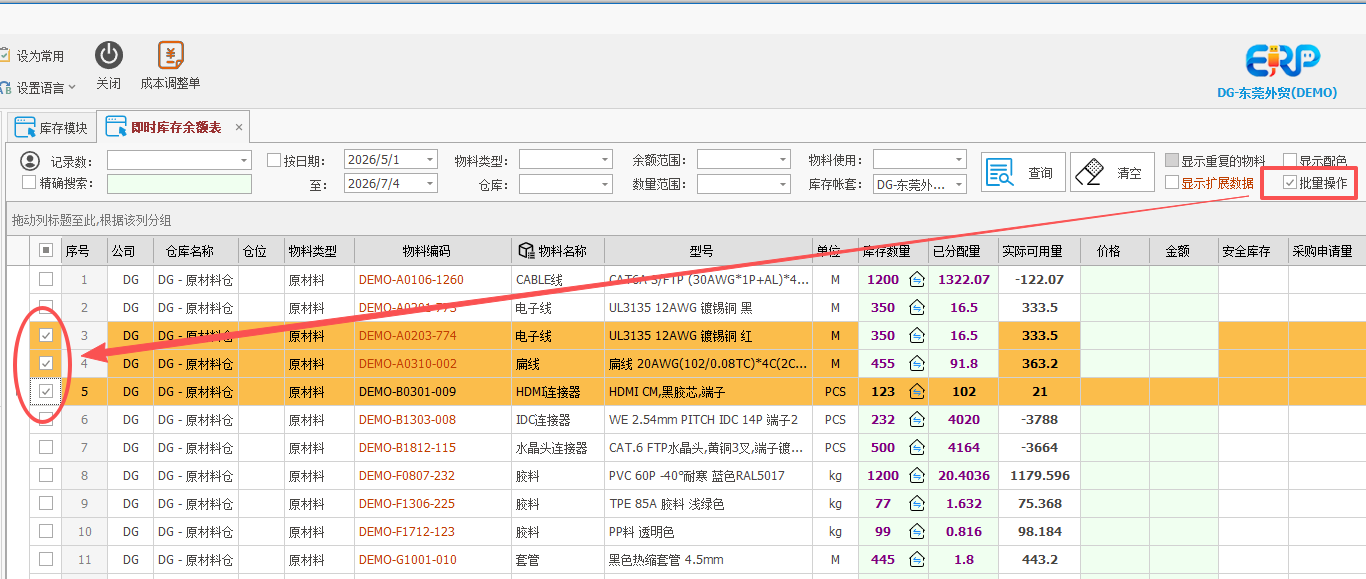
Task: Close the 即时库存余额表 tab
Action: [239, 128]
